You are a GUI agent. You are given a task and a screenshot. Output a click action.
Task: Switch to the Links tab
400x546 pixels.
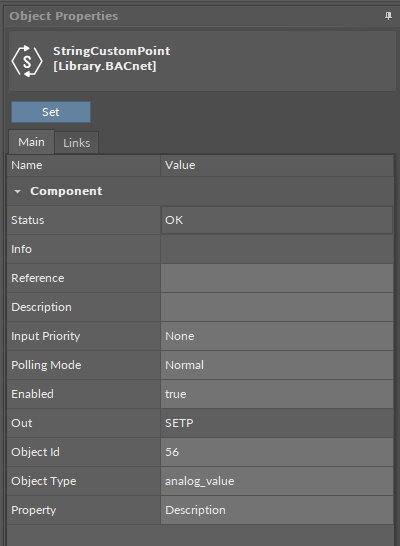click(77, 143)
